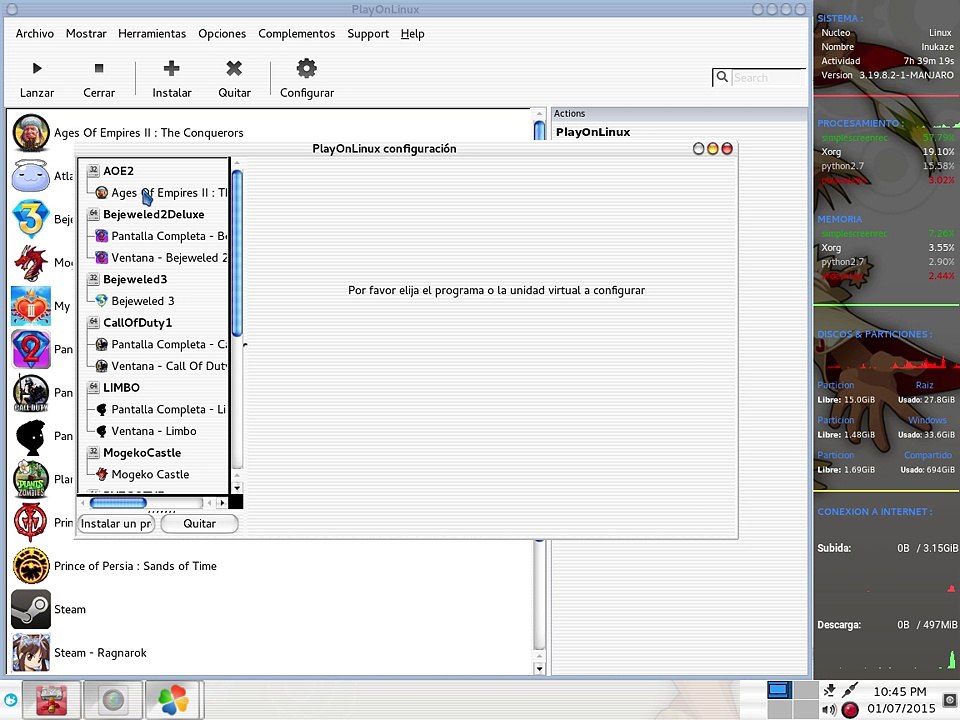Click the volume speaker tray icon
Image resolution: width=960 pixels, height=720 pixels.
point(829,710)
